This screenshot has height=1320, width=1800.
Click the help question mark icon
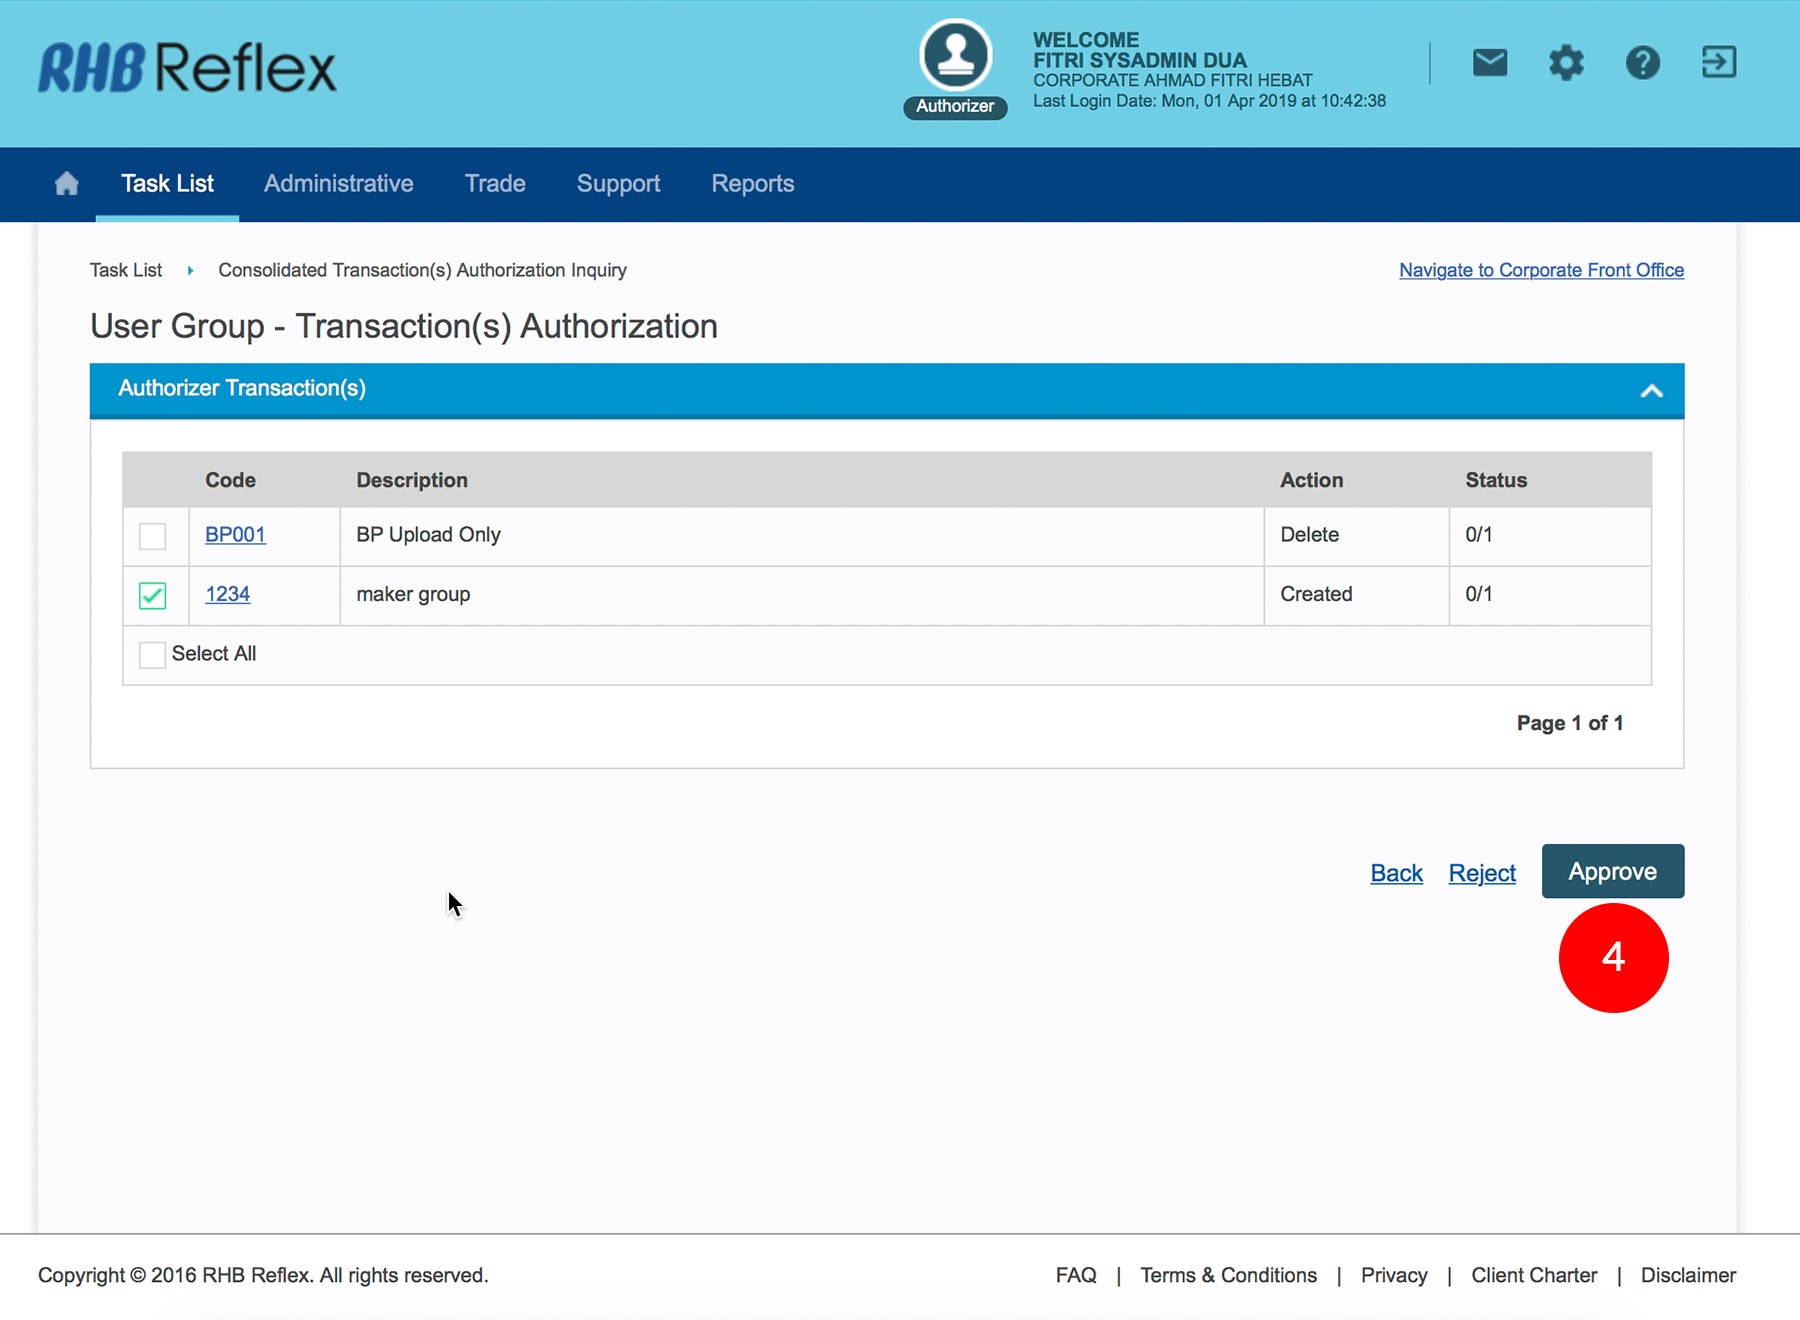1642,63
